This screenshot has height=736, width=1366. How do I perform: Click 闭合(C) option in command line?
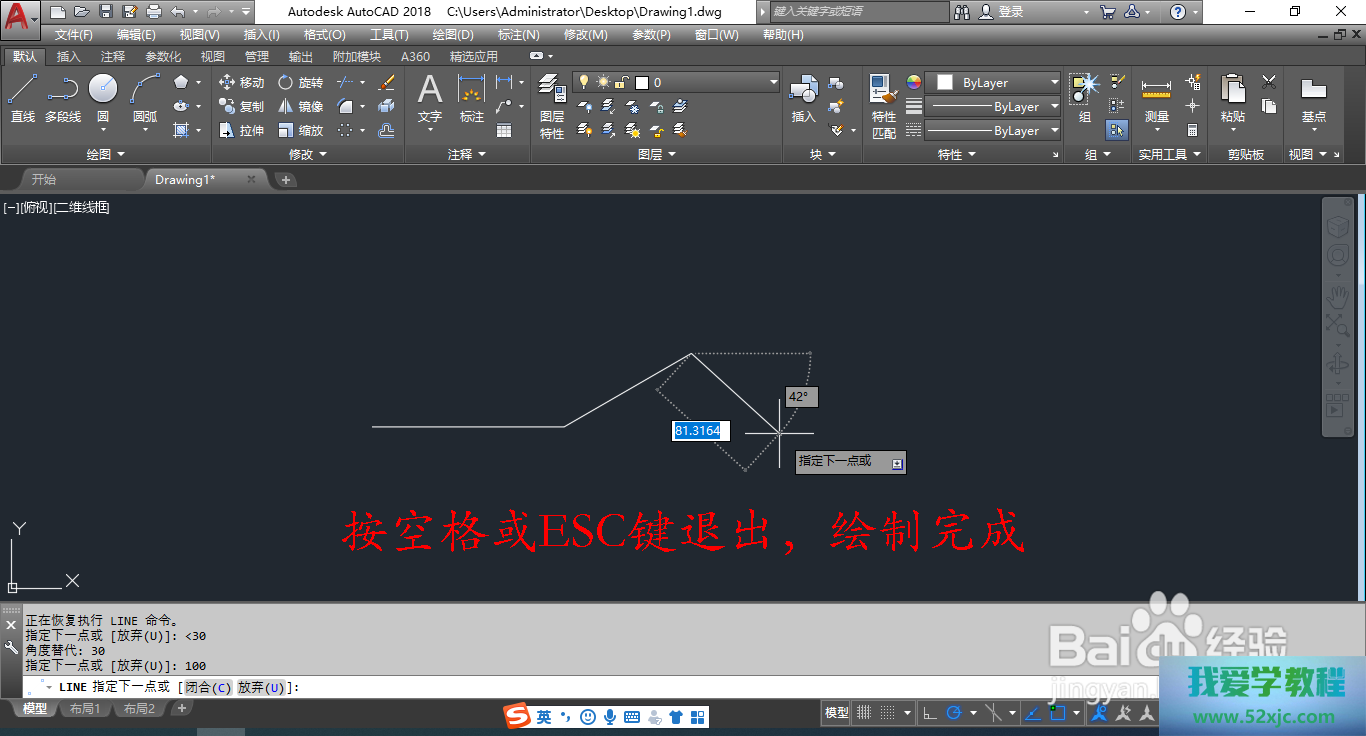point(208,688)
